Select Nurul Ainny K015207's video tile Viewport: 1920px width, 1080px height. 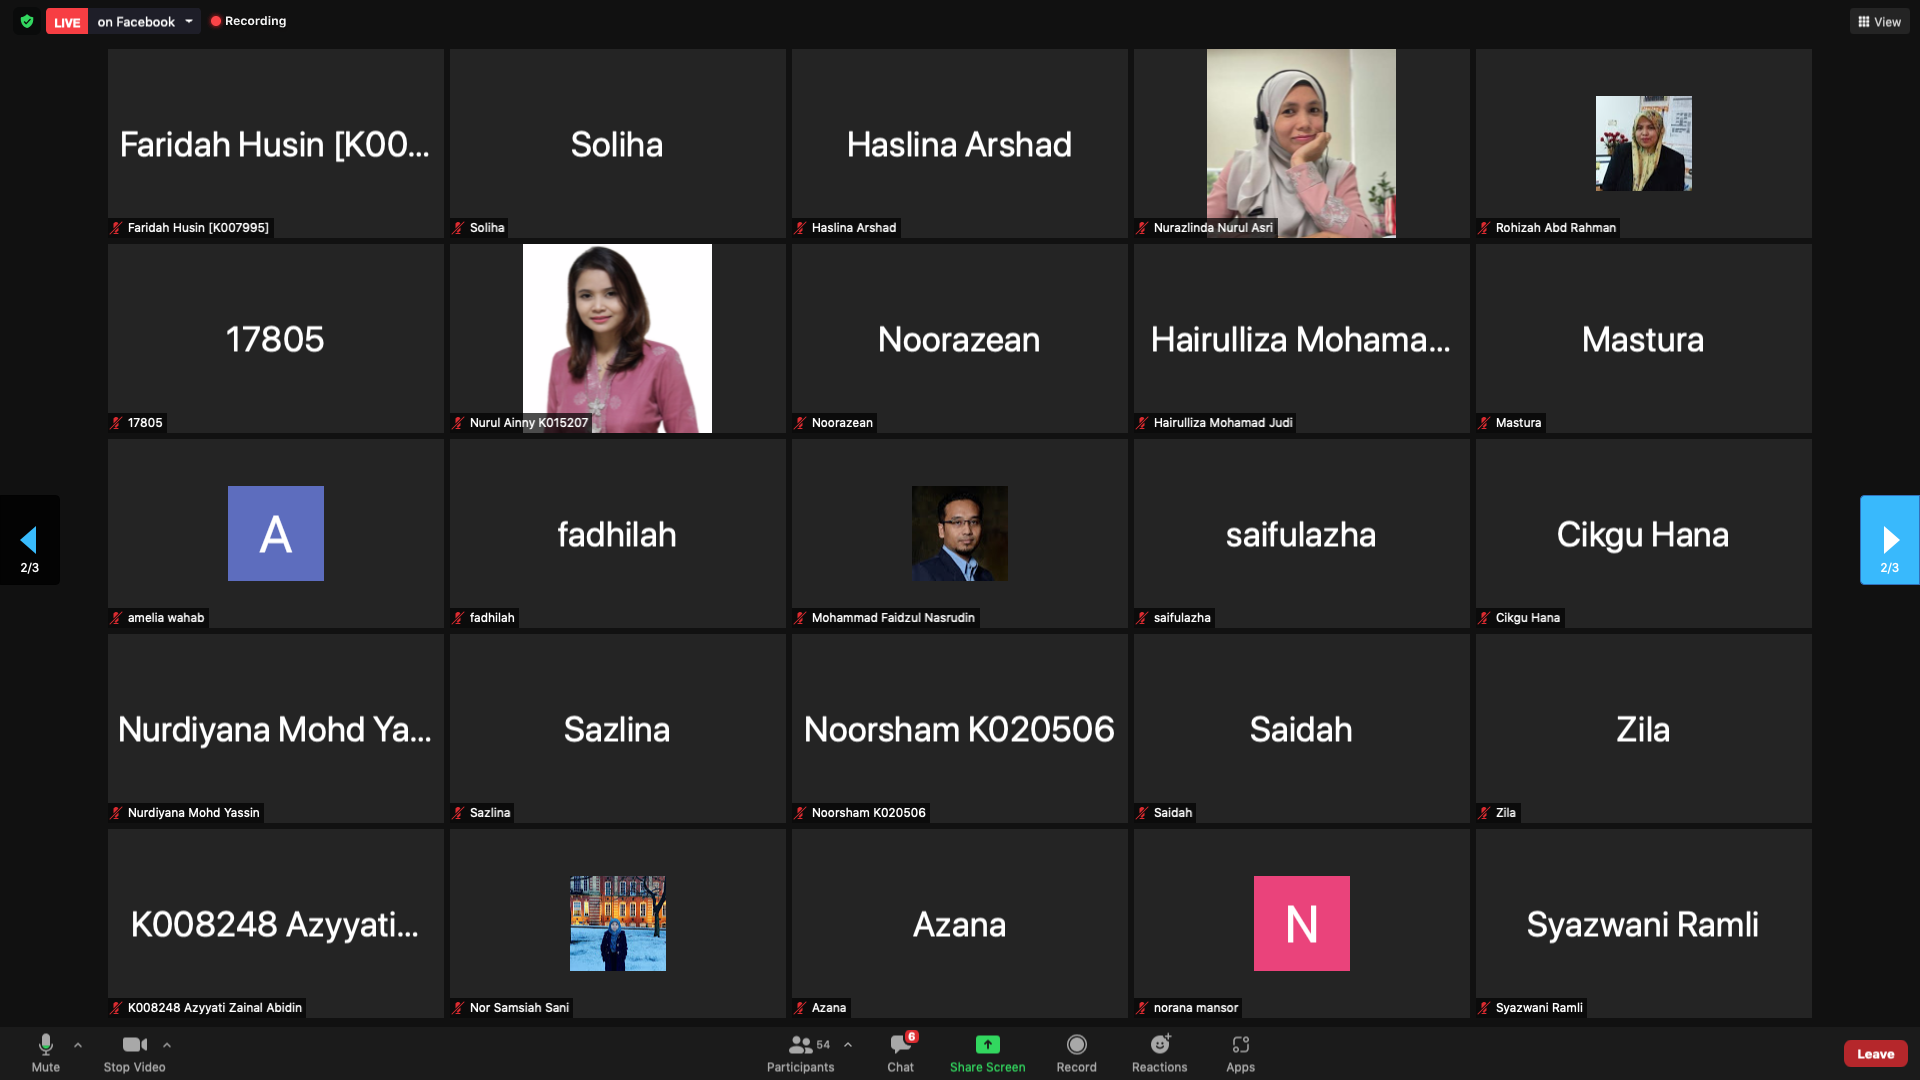(x=617, y=338)
